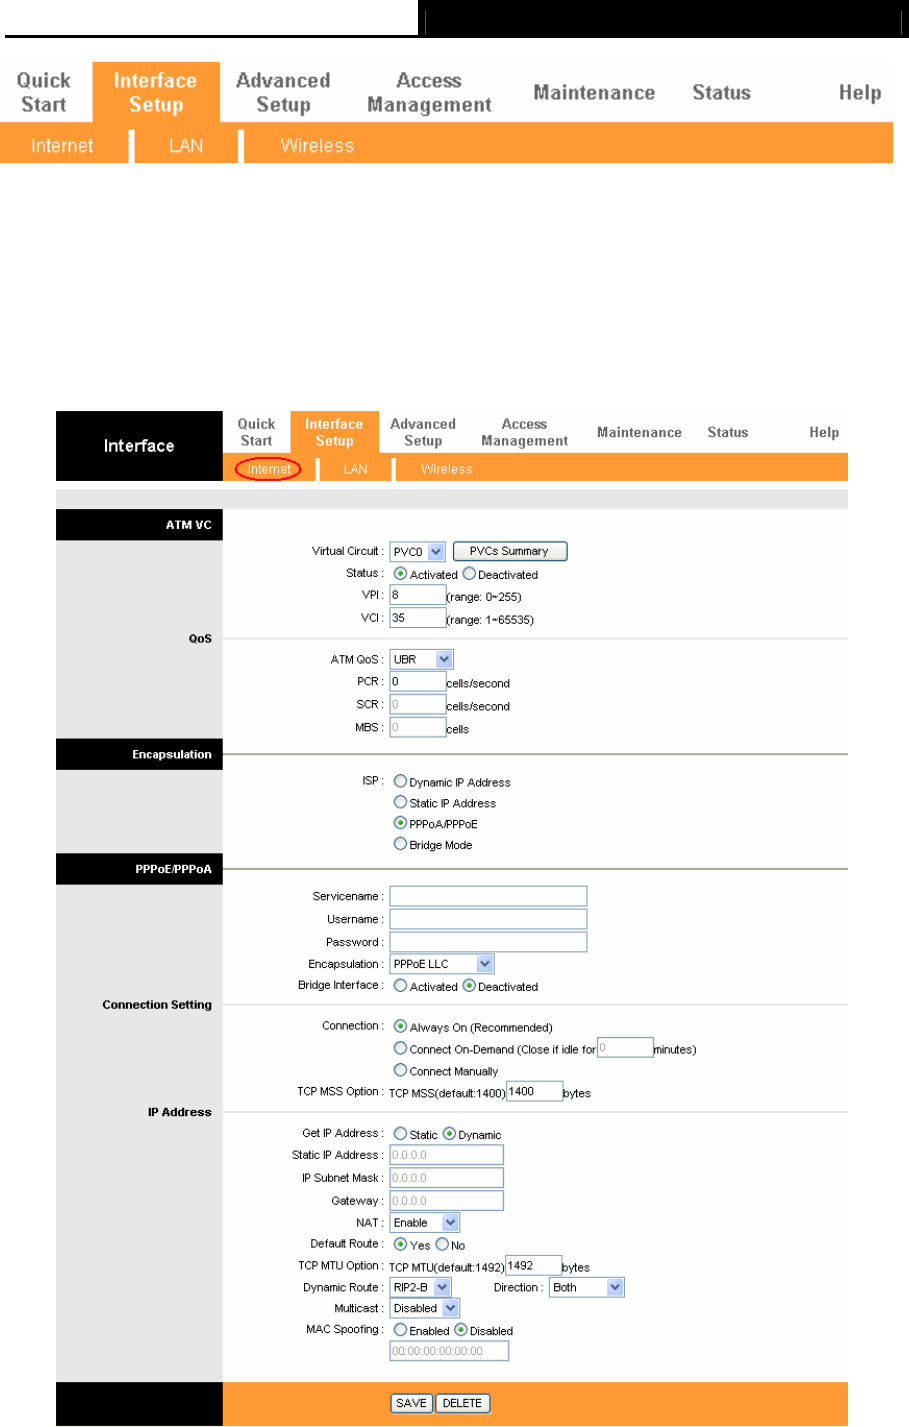909x1427 pixels.
Task: Choose Dynamic IP Address as ISP type
Action: coord(400,781)
